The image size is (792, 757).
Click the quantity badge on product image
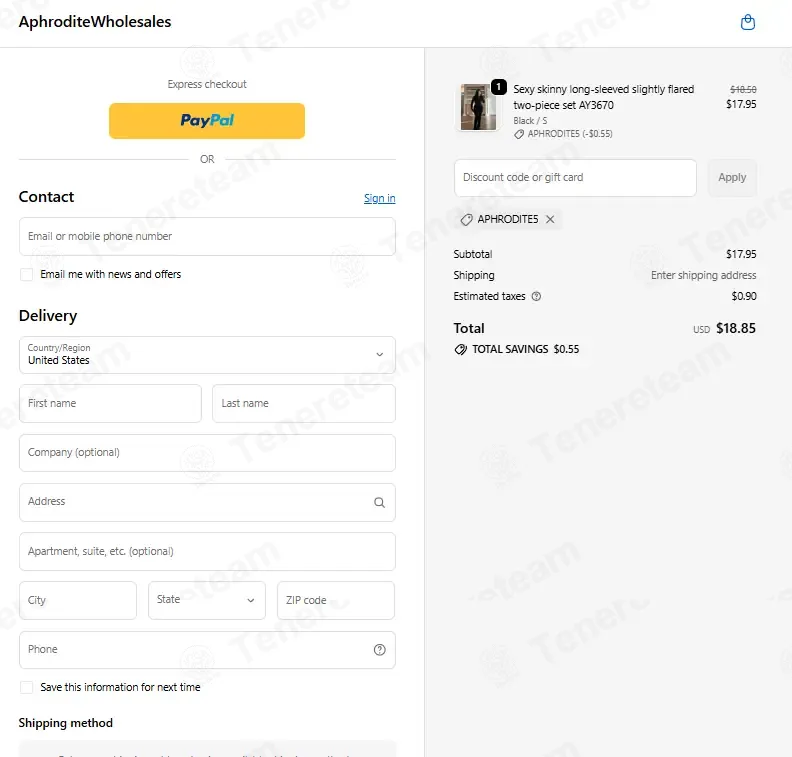pyautogui.click(x=499, y=87)
